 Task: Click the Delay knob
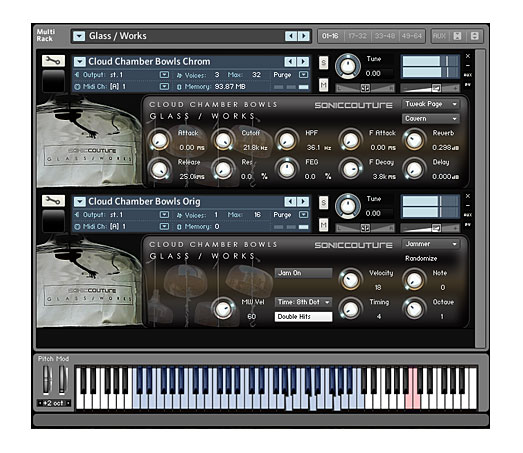(415, 169)
